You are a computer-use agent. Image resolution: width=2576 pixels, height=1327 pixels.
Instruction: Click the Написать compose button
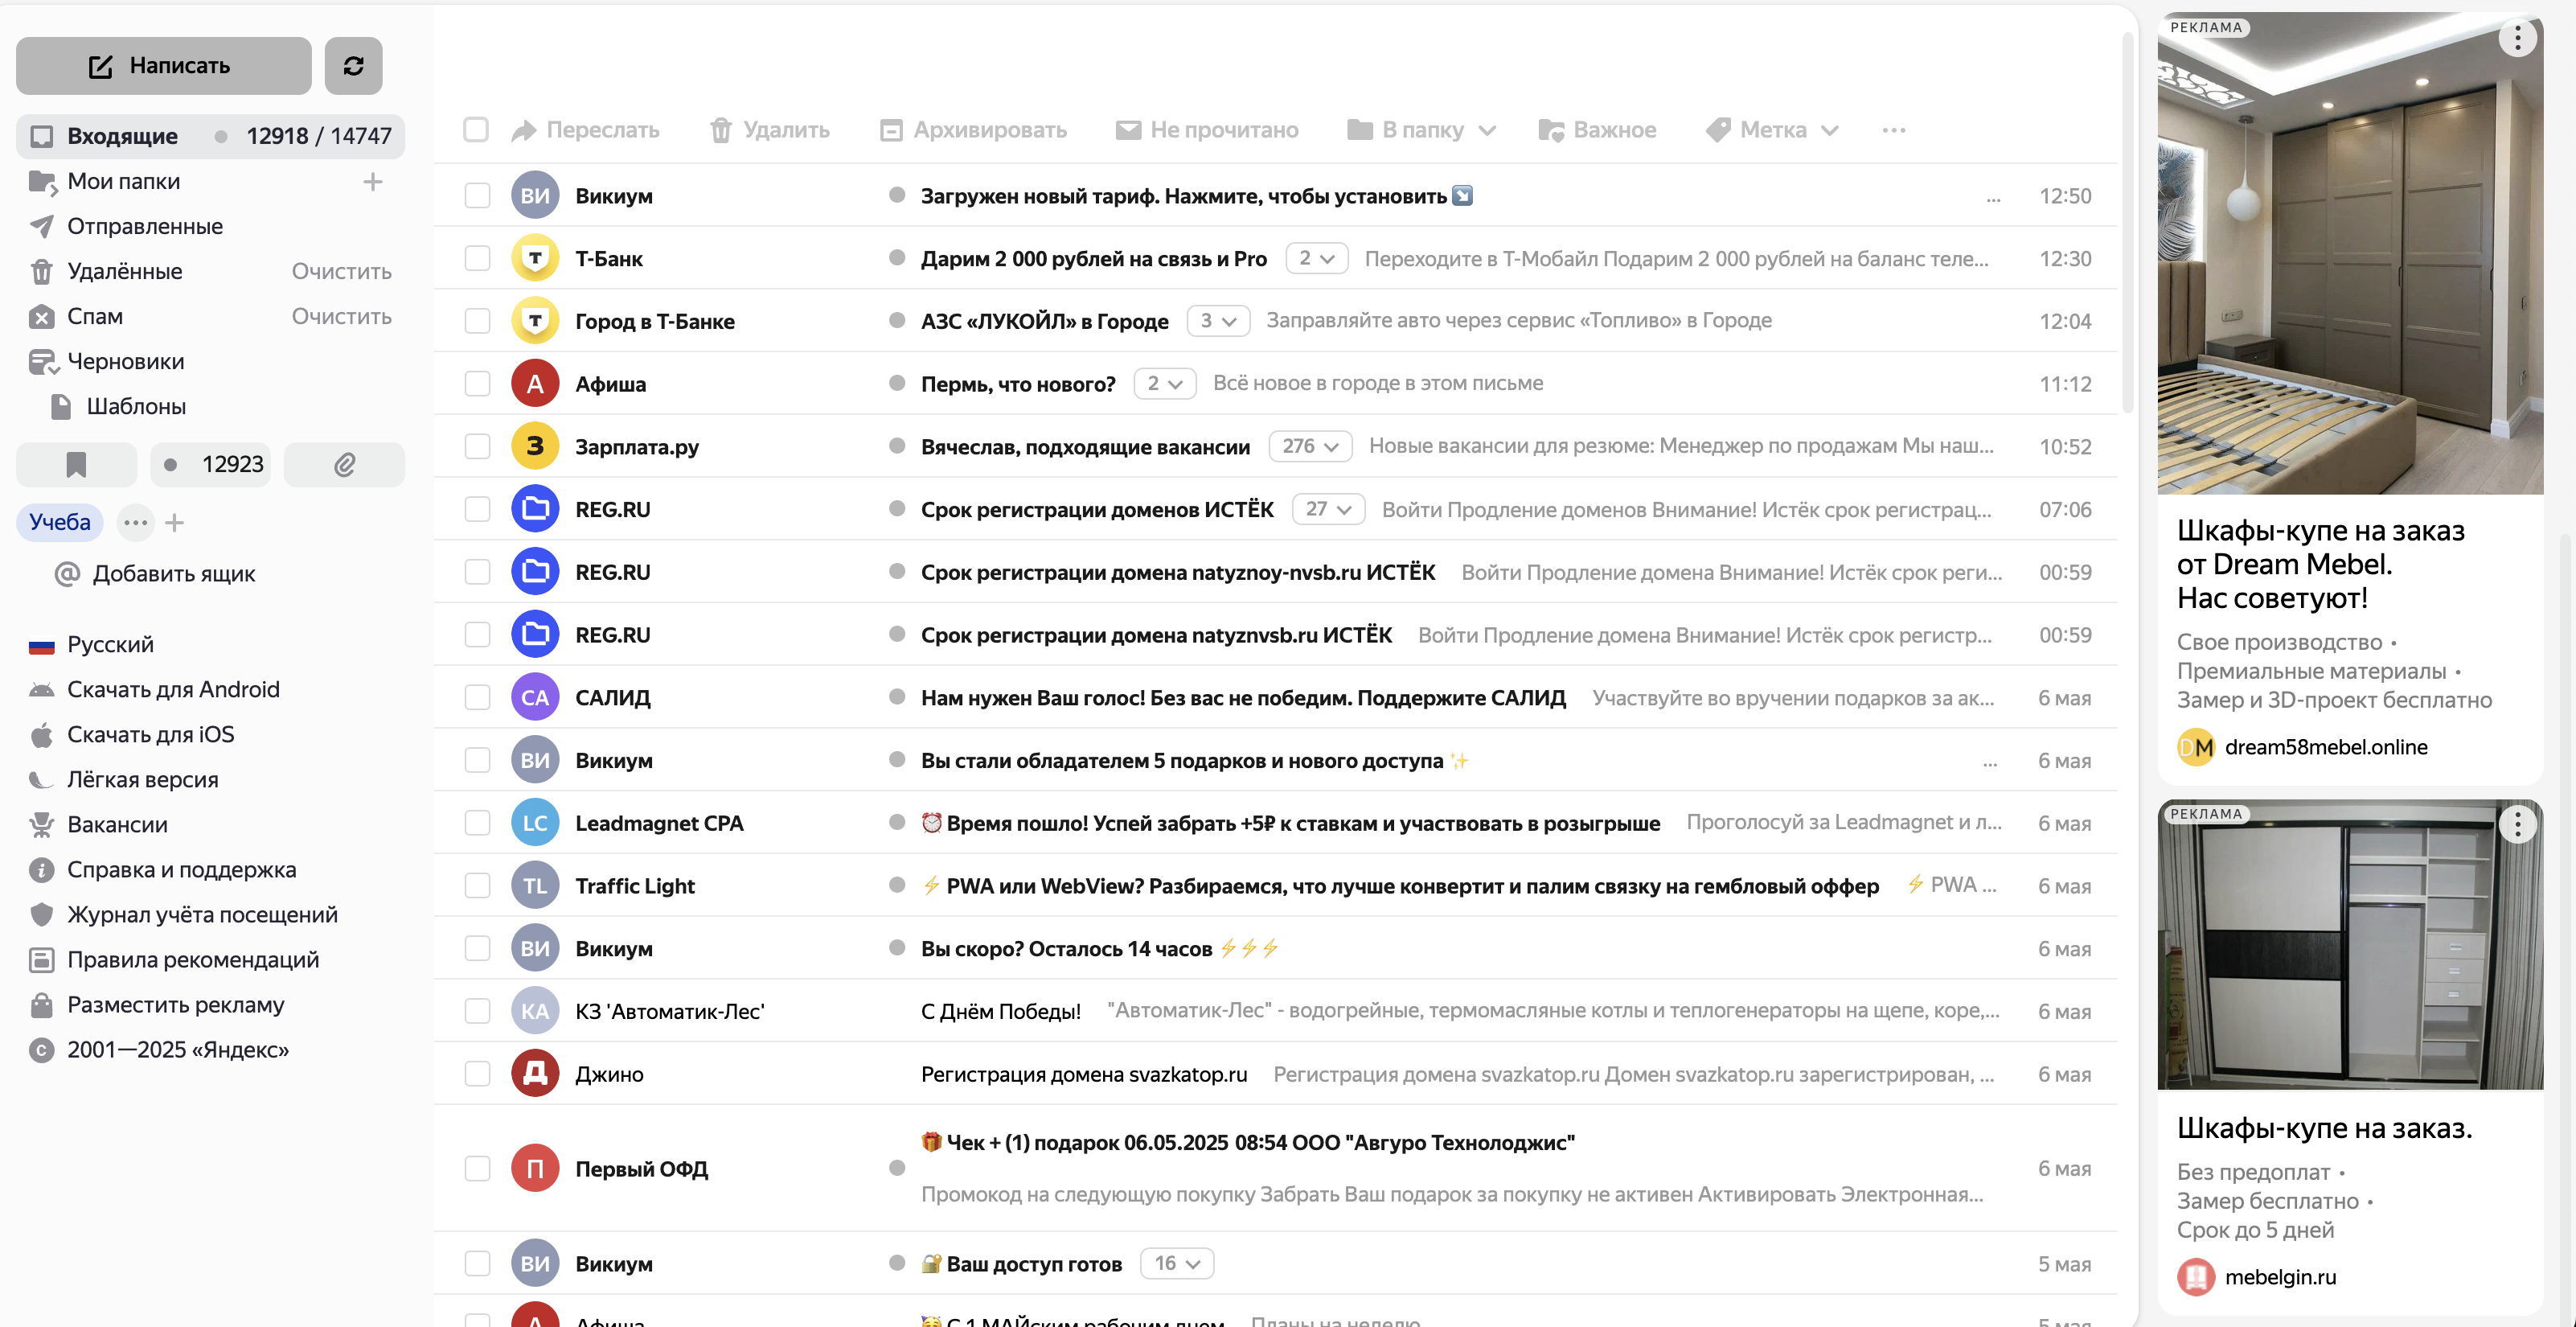pos(163,66)
